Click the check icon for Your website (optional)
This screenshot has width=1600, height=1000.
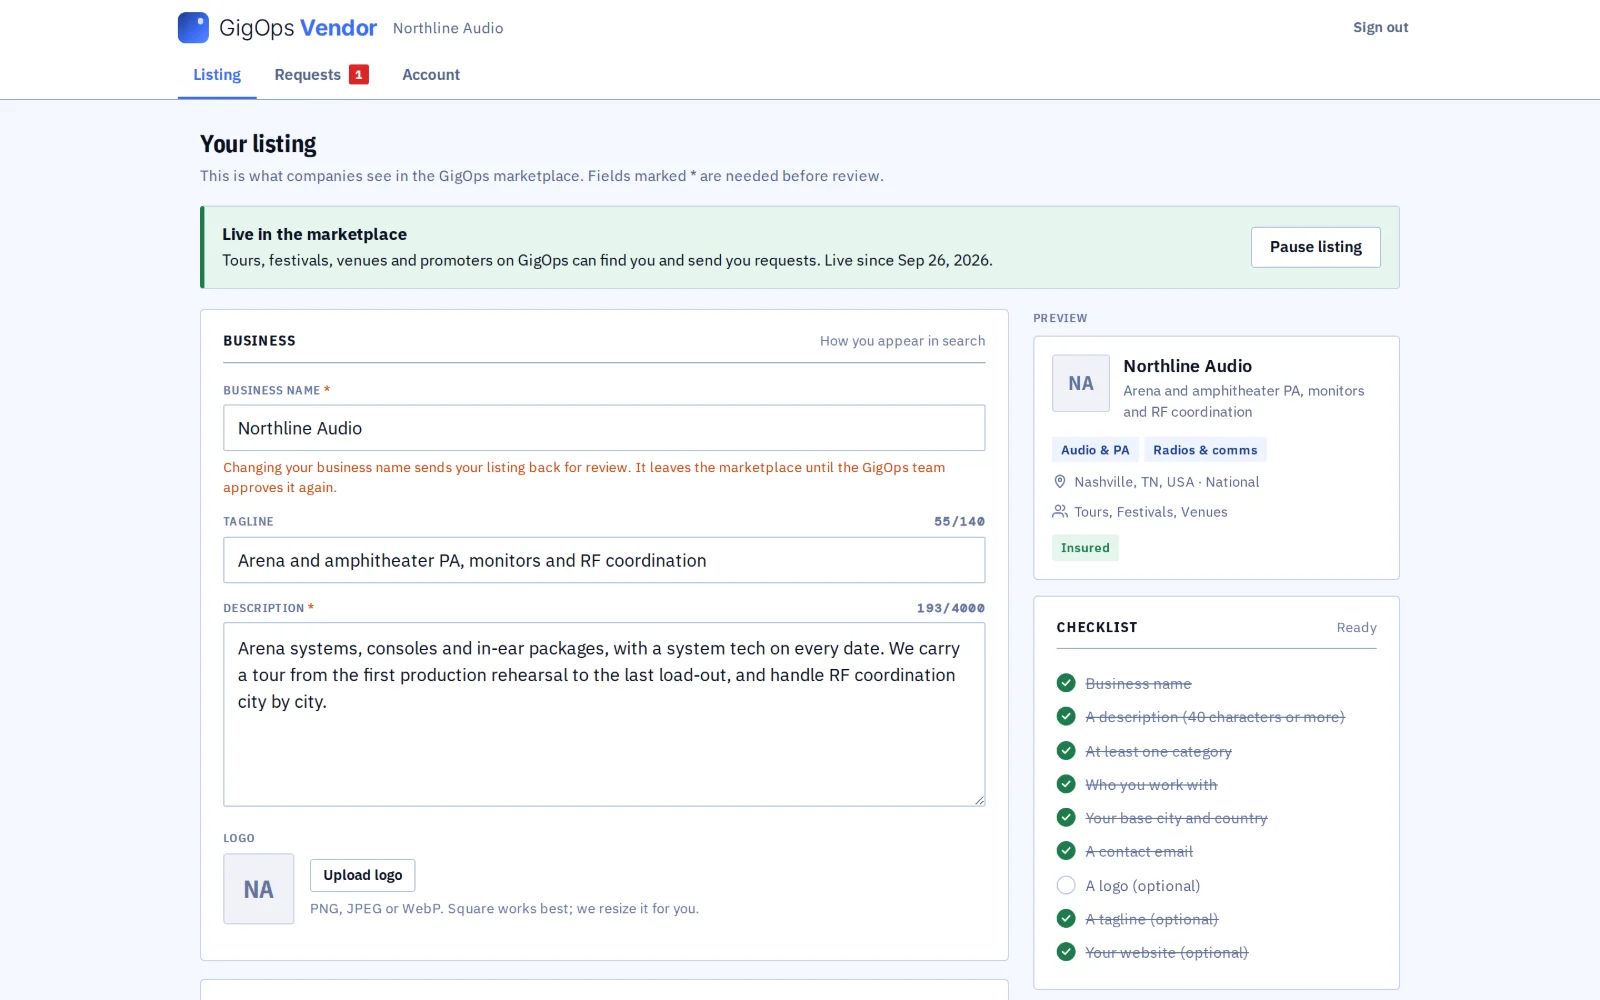[x=1066, y=952]
